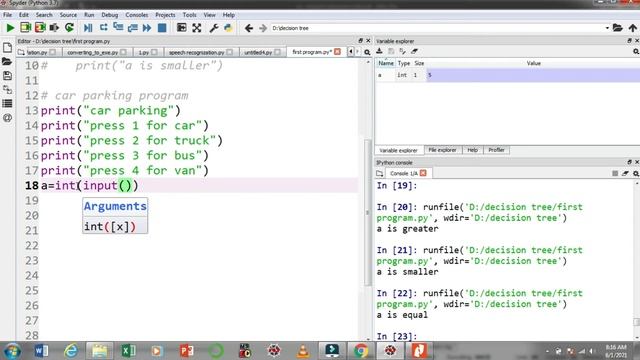Viewport: 640px width, 360px height.
Task: Click the editor tabs left scroll arrow
Action: click(x=351, y=52)
